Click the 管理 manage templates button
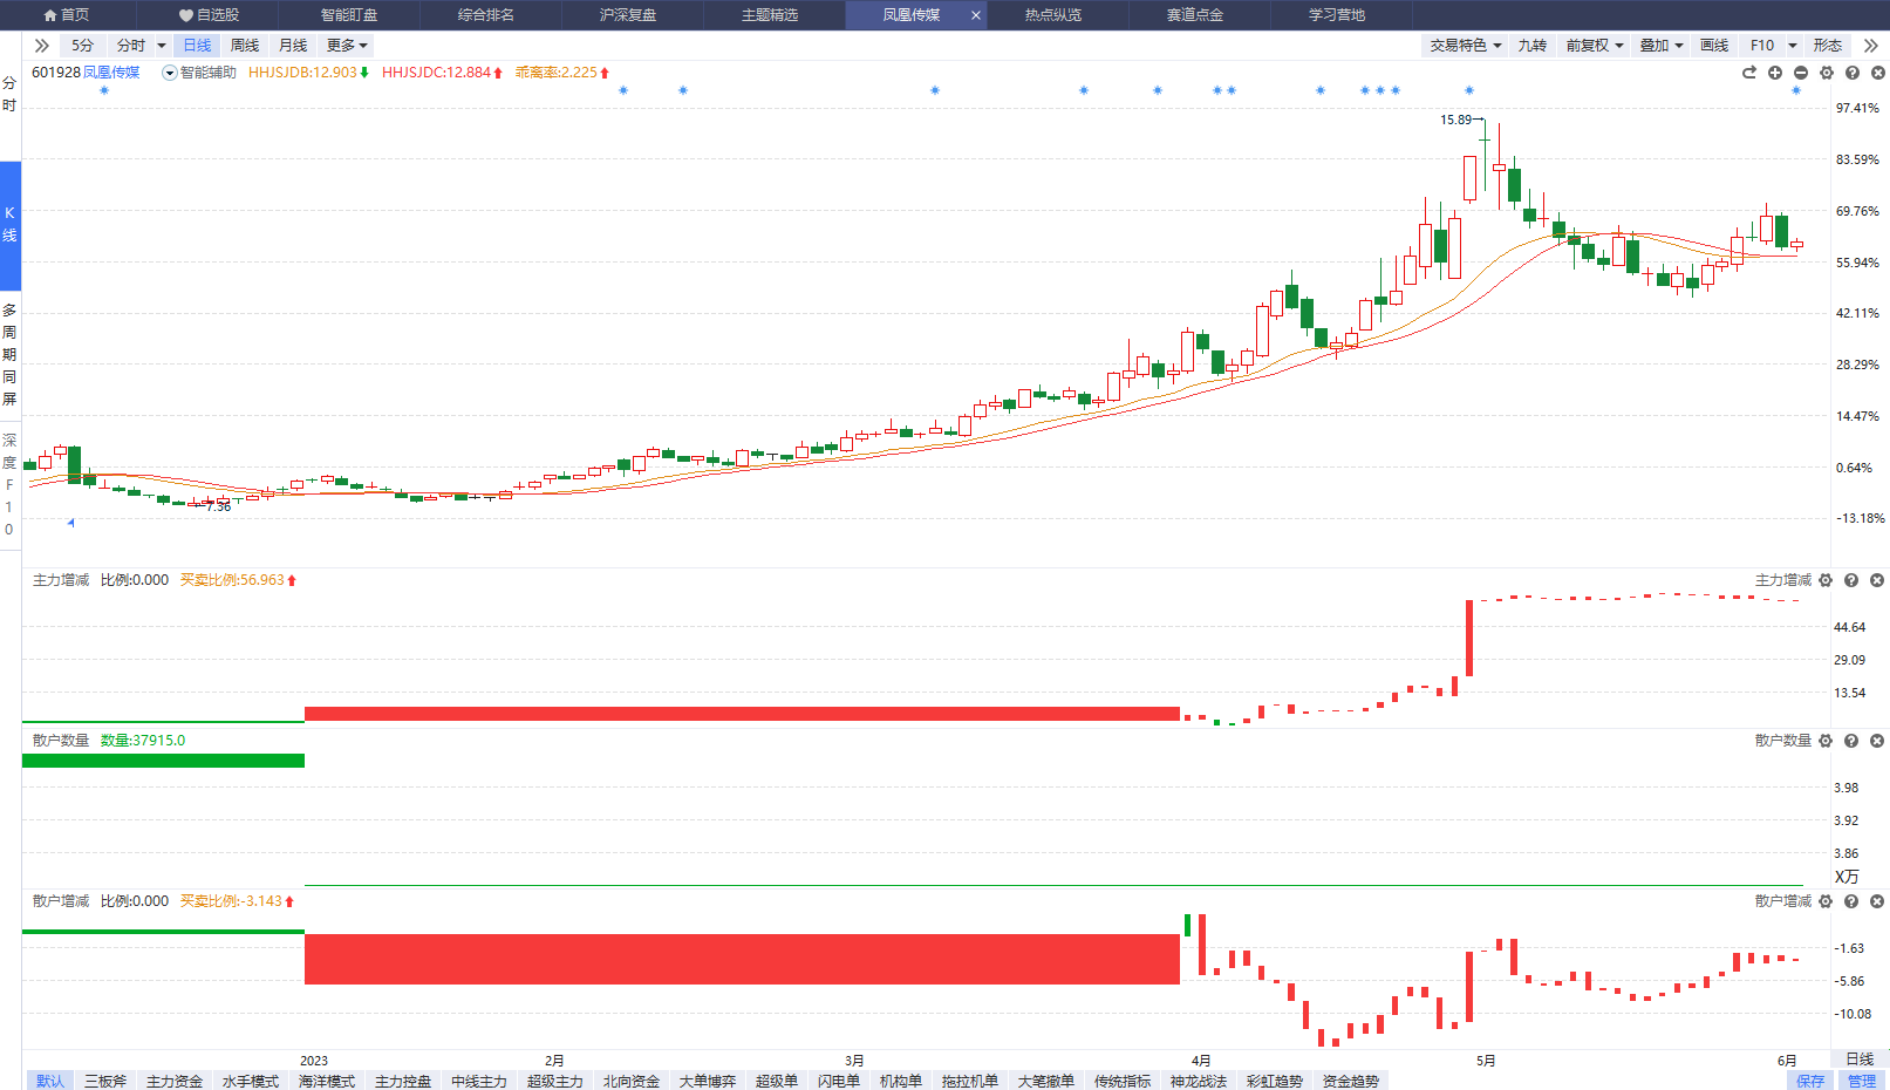Screen dimensions: 1890x1090 click(1861, 1081)
